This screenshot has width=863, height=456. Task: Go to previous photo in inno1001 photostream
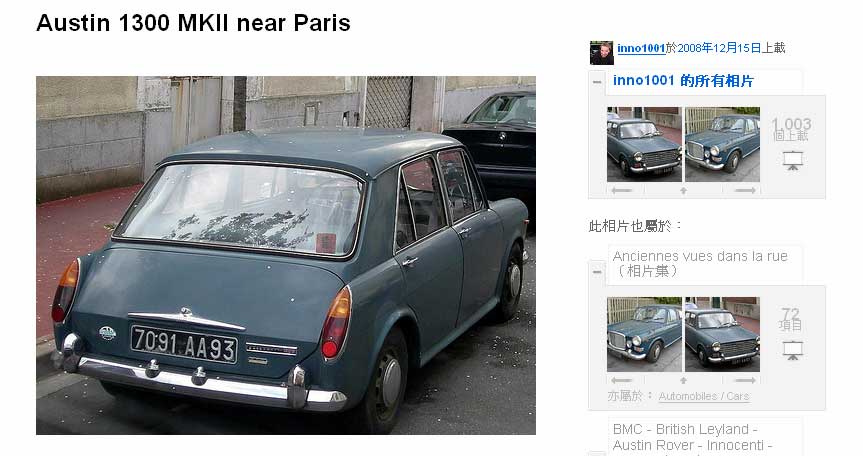point(622,190)
